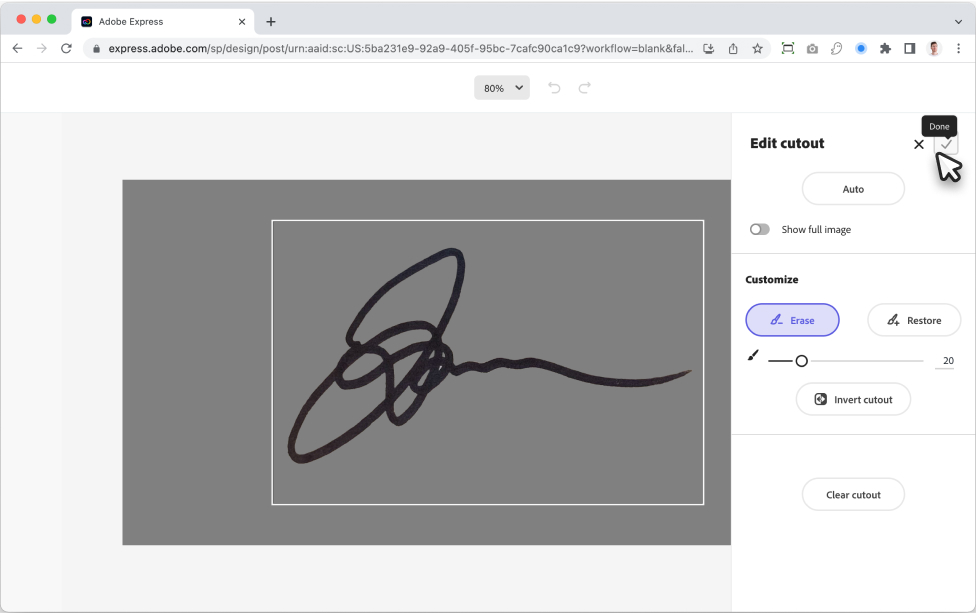Open the browser side panel icon
Viewport: 976px width, 613px height.
909,48
